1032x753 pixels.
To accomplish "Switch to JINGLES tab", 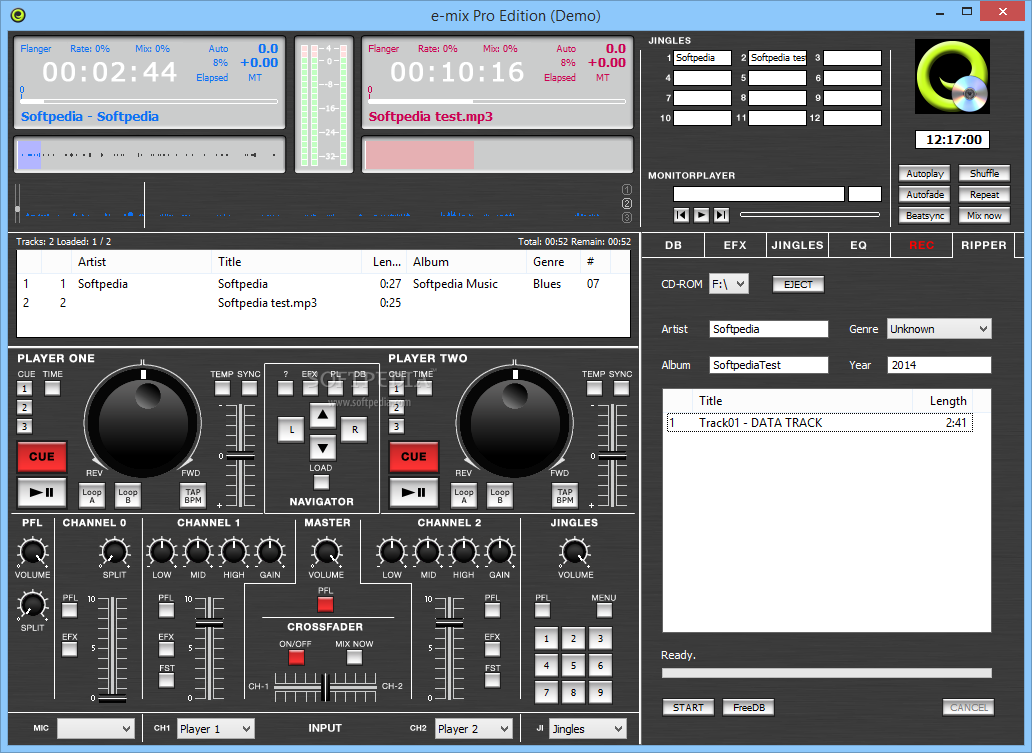I will [x=797, y=245].
